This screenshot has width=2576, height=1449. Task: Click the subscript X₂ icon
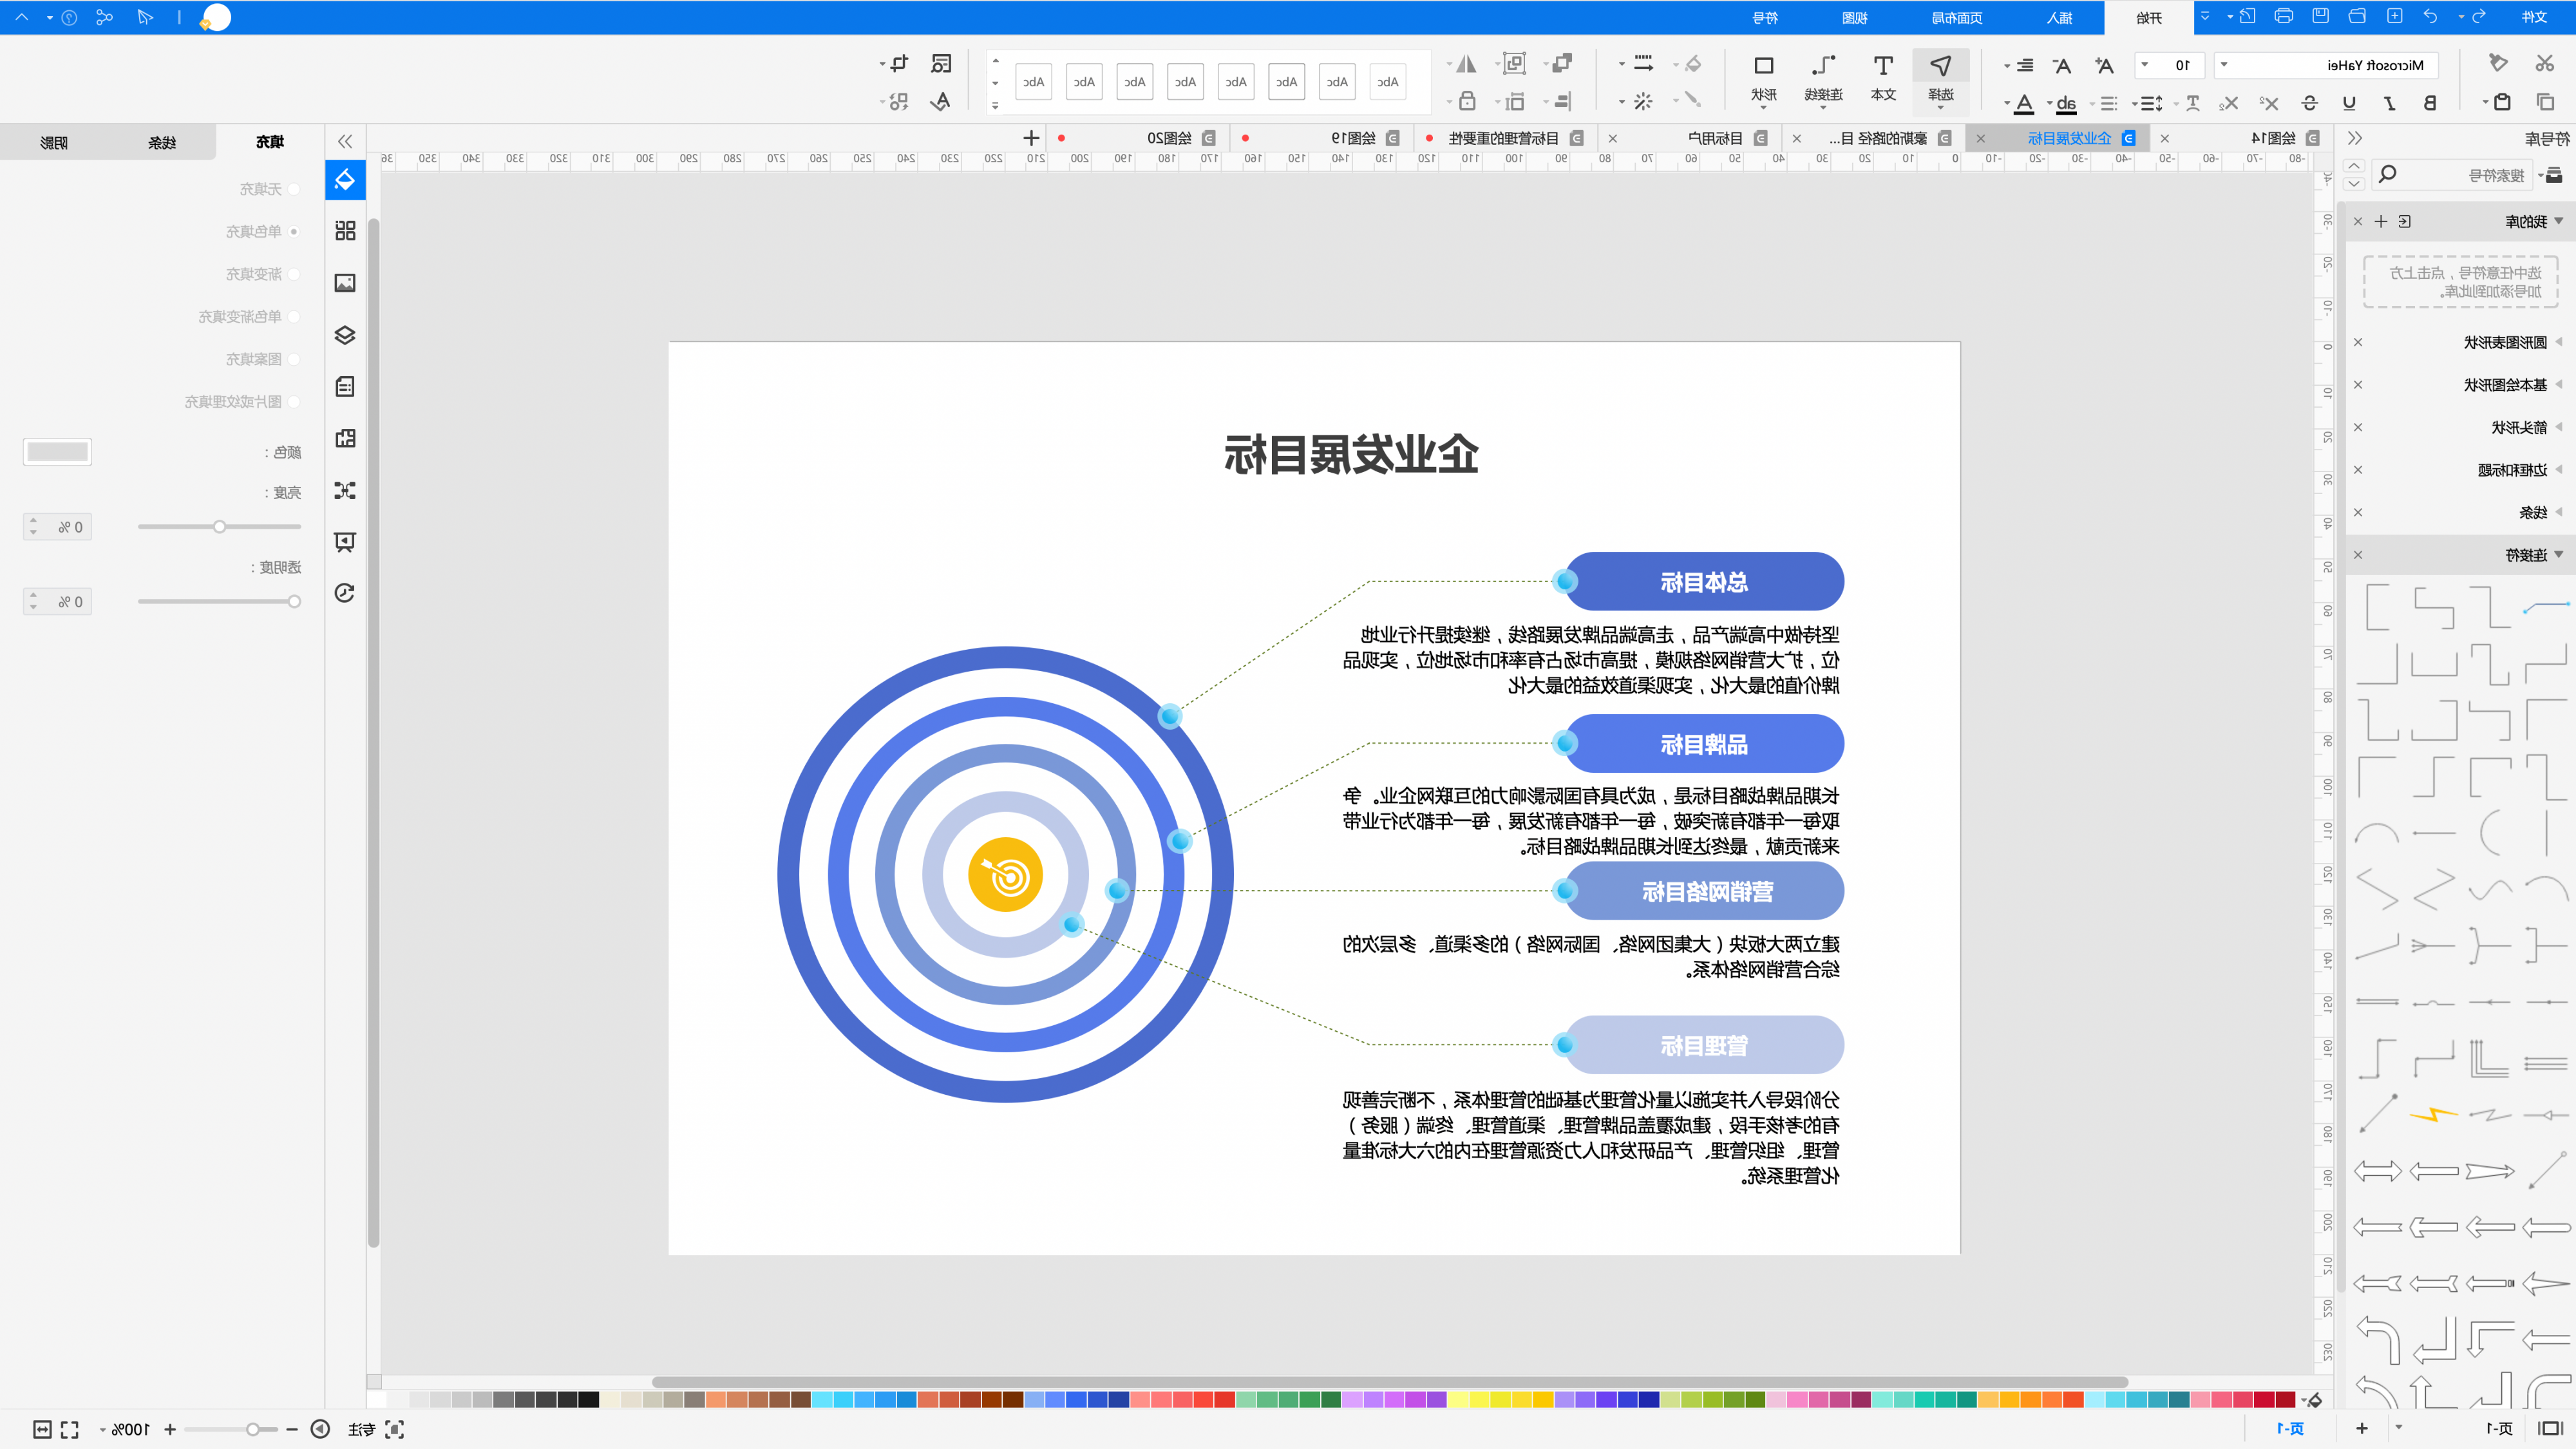2229,102
